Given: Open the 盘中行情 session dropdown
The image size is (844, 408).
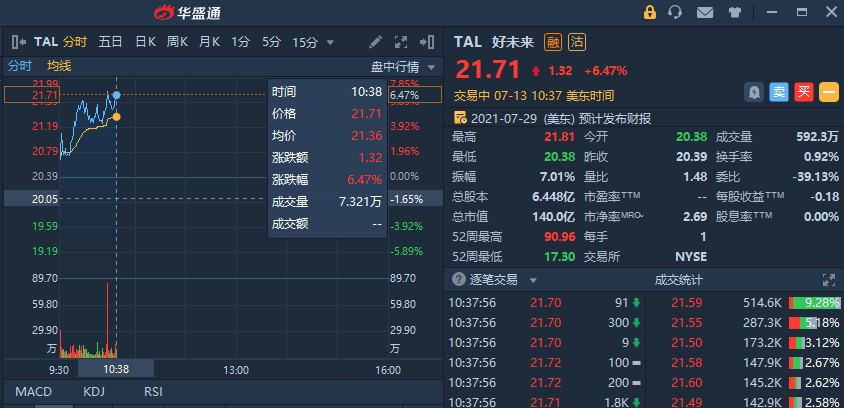Looking at the screenshot, I should [403, 67].
